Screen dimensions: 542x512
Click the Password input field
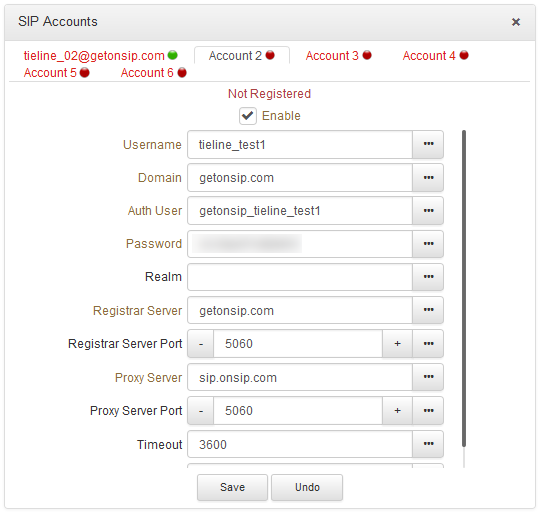click(x=300, y=244)
